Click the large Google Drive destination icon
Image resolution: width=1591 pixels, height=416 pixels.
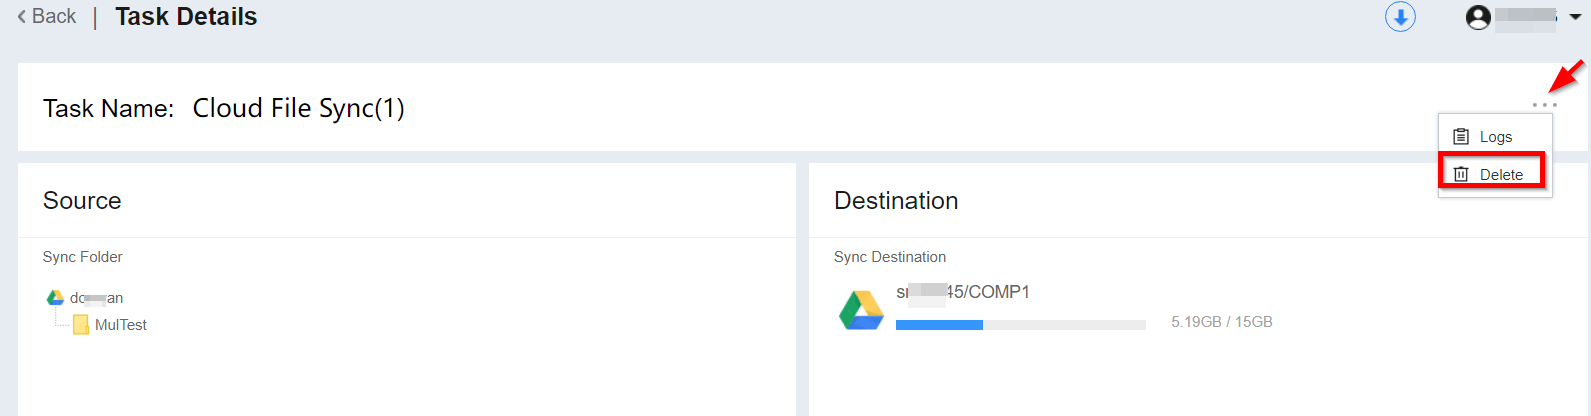(x=861, y=310)
